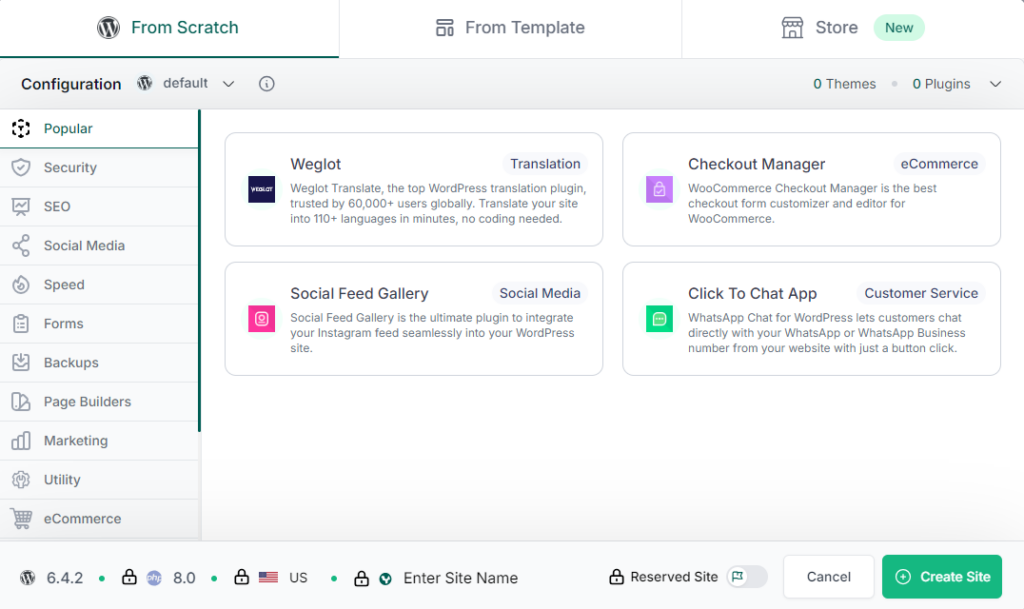Click the Social Media tag on Social Feed Gallery
This screenshot has height=609, width=1024.
coord(540,294)
